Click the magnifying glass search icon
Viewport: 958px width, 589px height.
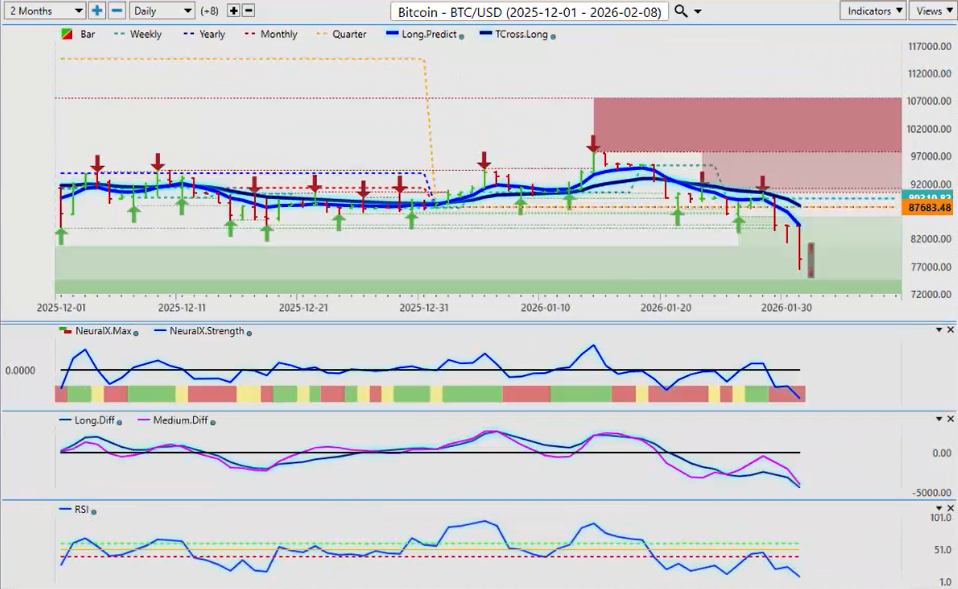click(681, 11)
